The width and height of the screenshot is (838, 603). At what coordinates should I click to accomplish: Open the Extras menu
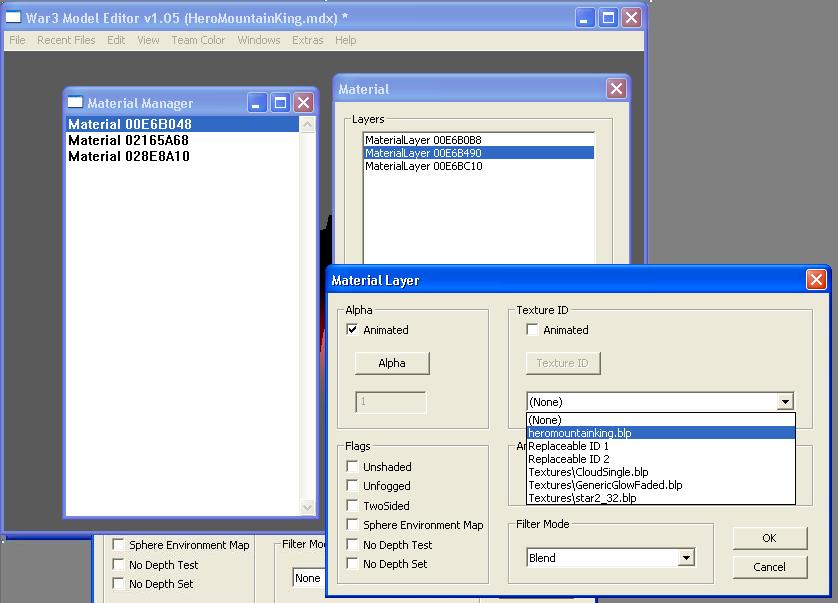[307, 40]
